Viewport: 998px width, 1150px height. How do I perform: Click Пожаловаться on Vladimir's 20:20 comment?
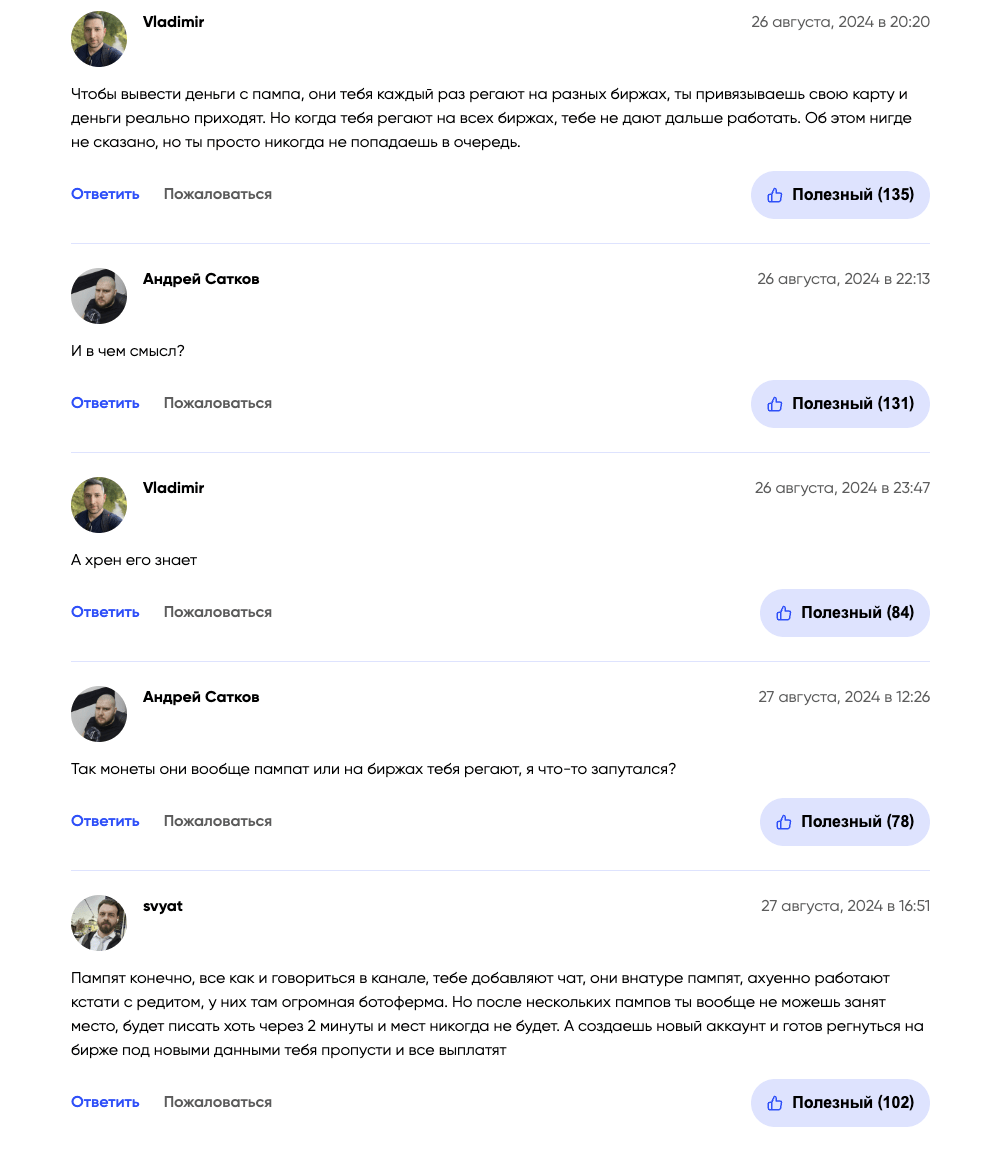[218, 194]
